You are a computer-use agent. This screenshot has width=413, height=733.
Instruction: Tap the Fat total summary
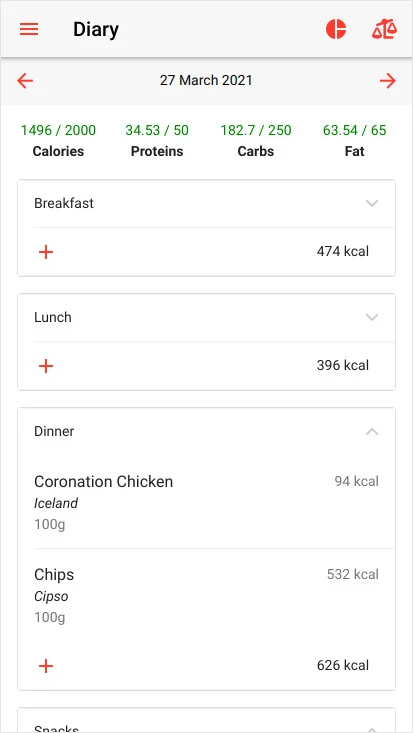355,140
